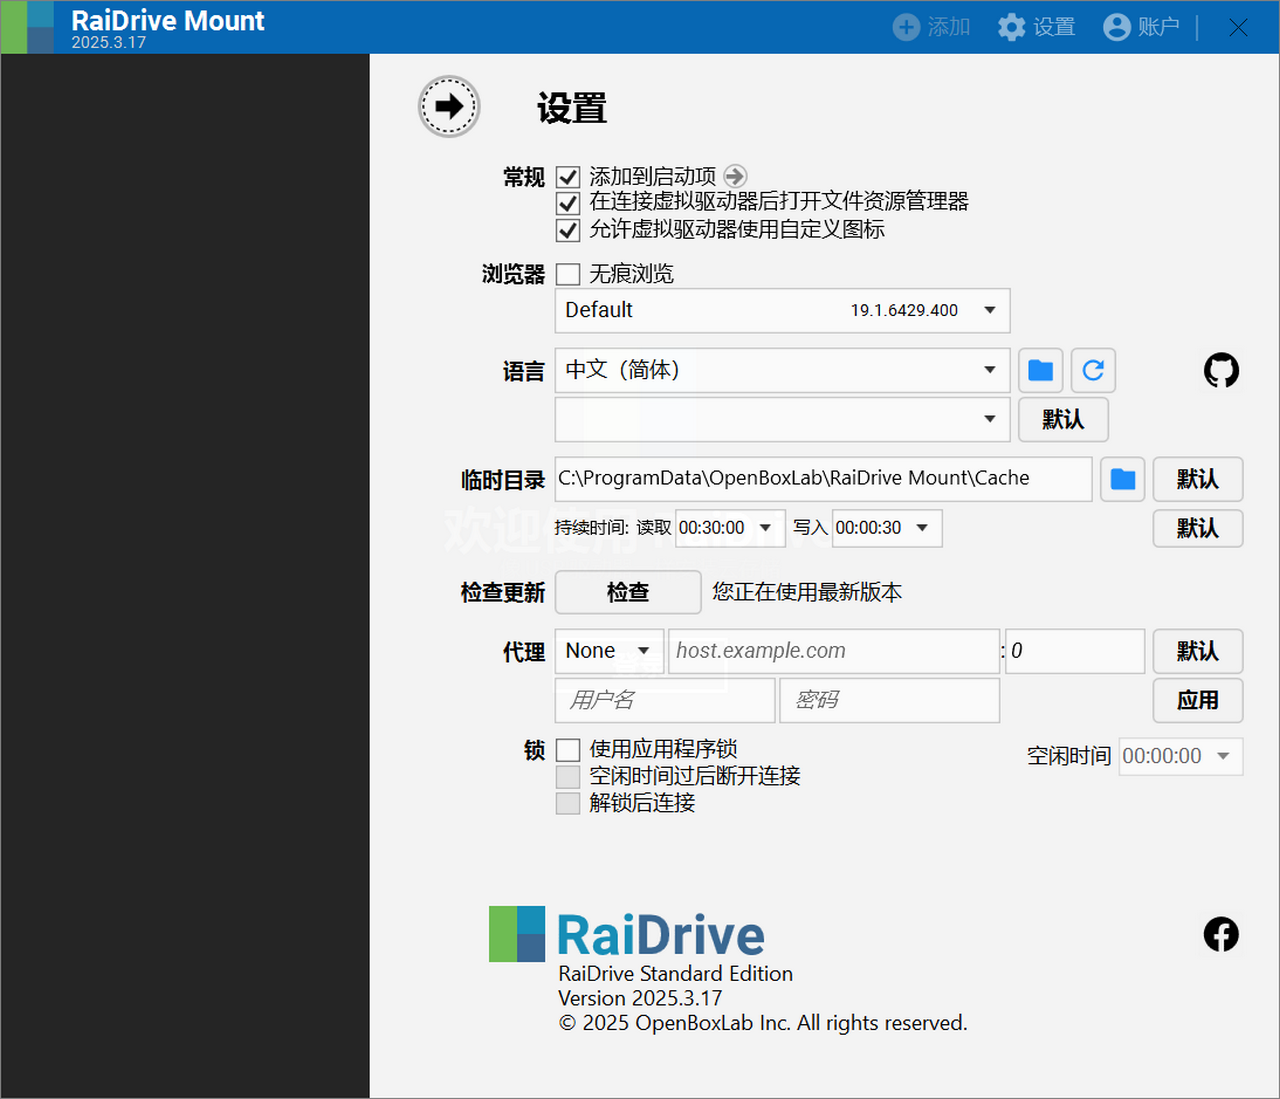Click arrow icon beside 添加到启动项
This screenshot has height=1099, width=1280.
735,176
